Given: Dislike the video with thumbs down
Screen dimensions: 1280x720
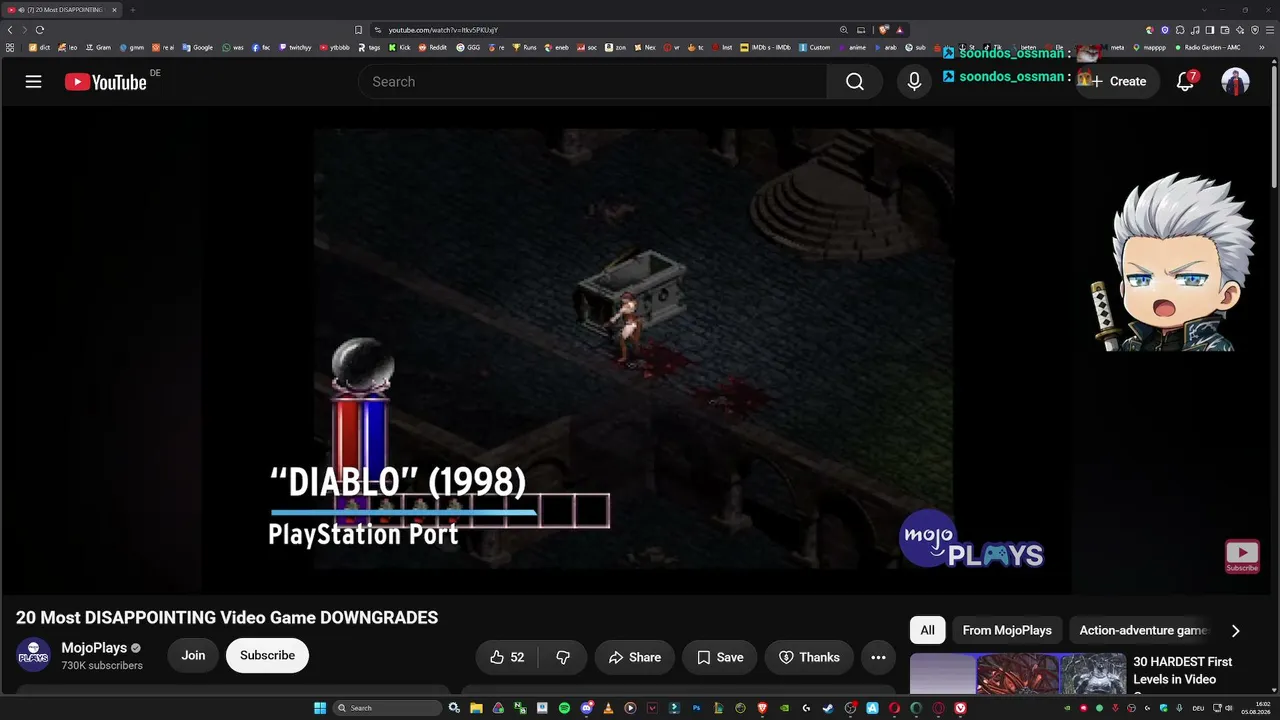Looking at the screenshot, I should pos(563,657).
